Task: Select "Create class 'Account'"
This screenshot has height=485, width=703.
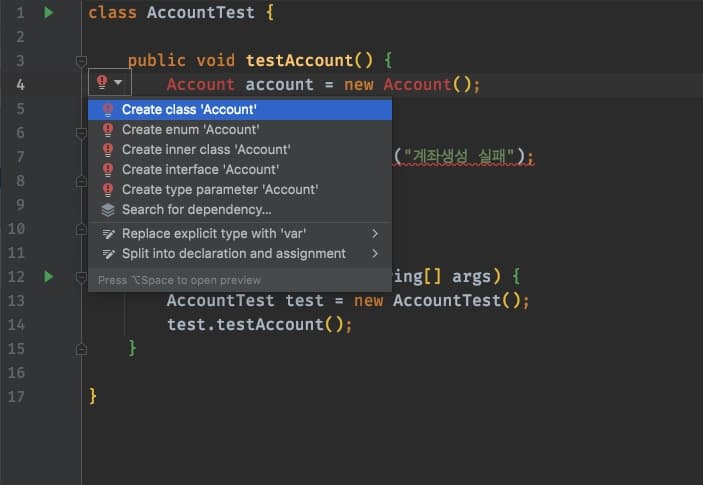Action: click(240, 110)
